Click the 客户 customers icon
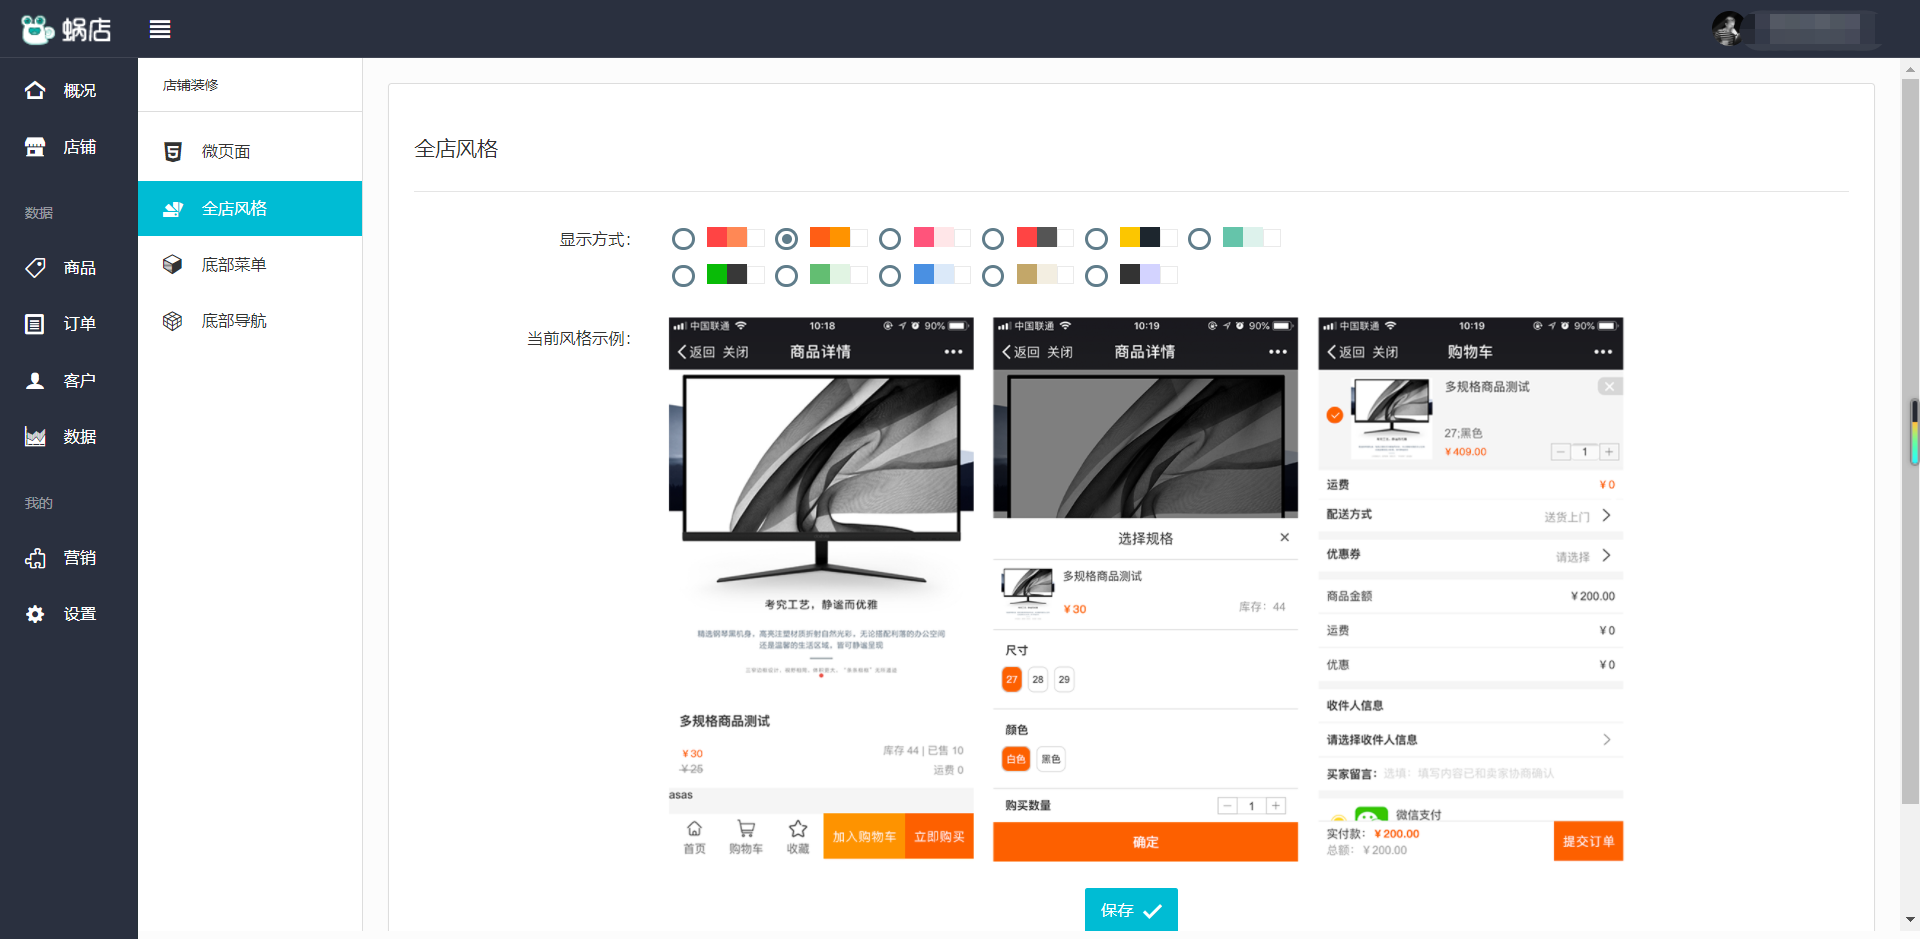 pyautogui.click(x=35, y=380)
